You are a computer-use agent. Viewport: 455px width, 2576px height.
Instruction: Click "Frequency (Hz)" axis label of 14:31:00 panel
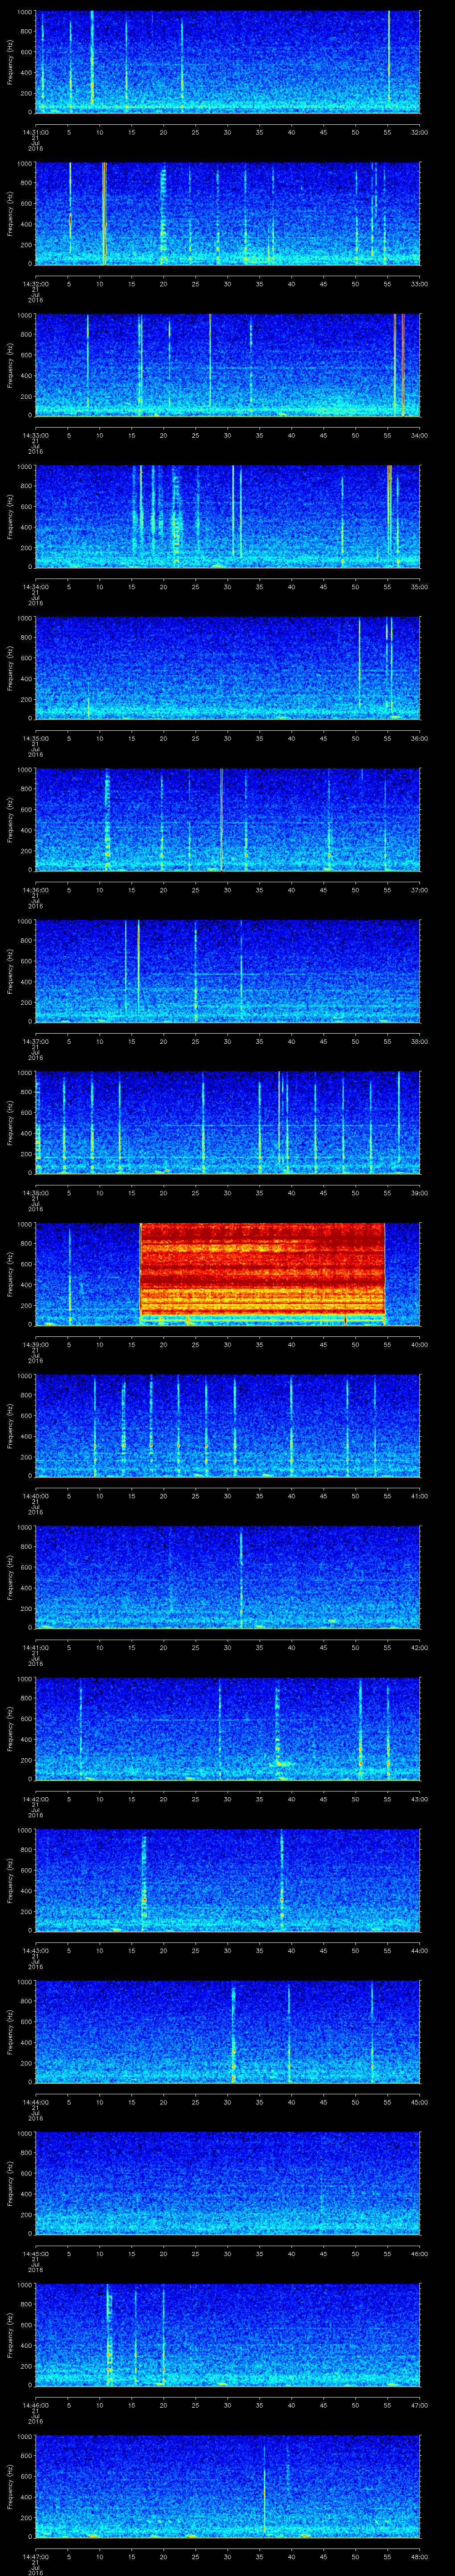tap(10, 62)
